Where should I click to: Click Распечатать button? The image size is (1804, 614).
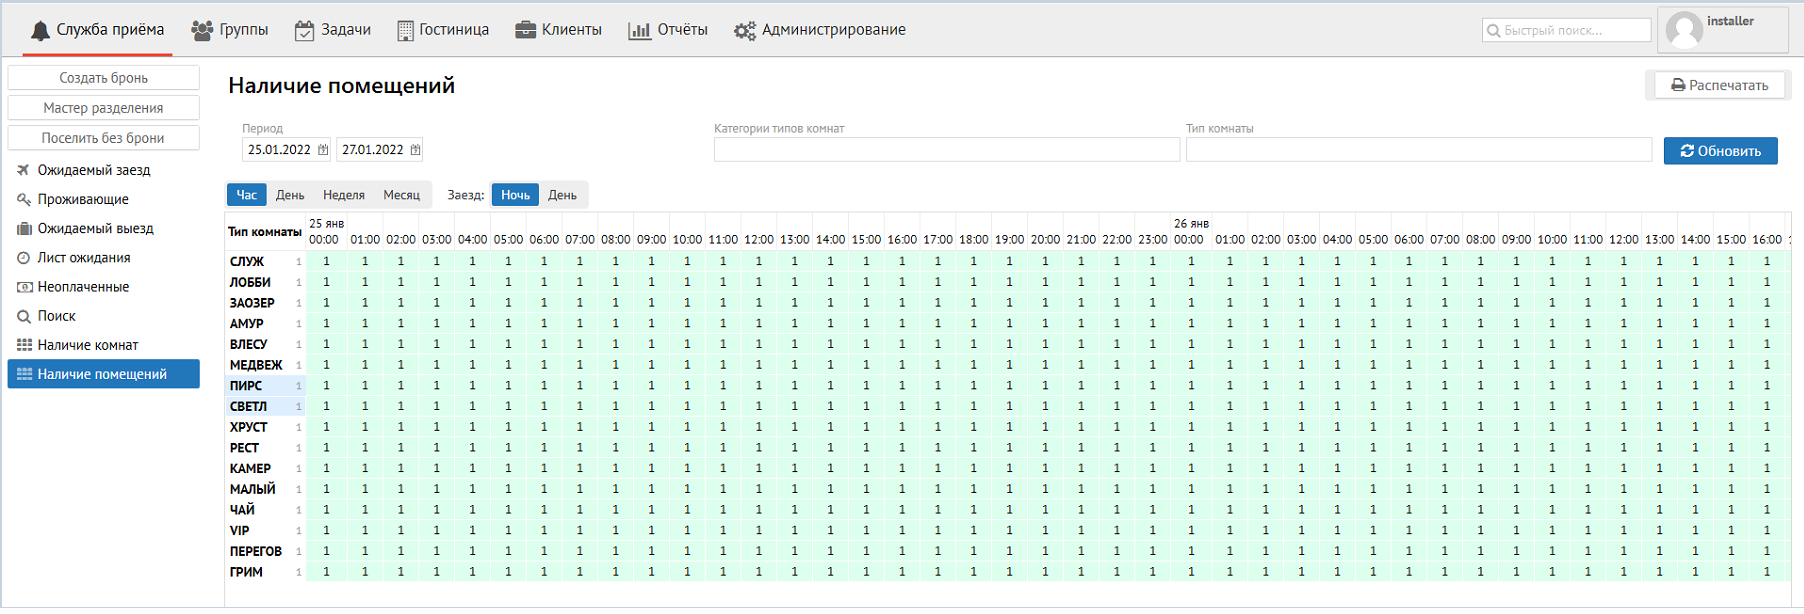(1719, 86)
